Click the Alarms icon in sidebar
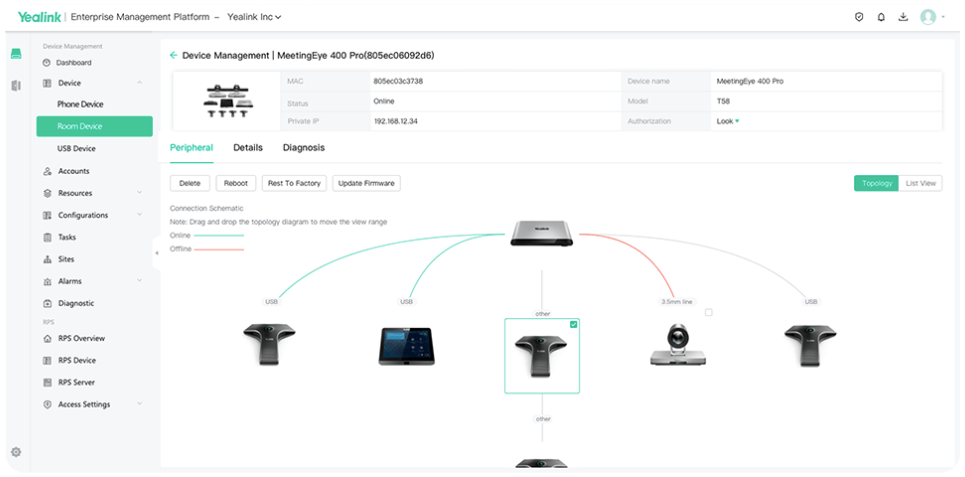The width and height of the screenshot is (965, 477). 47,281
